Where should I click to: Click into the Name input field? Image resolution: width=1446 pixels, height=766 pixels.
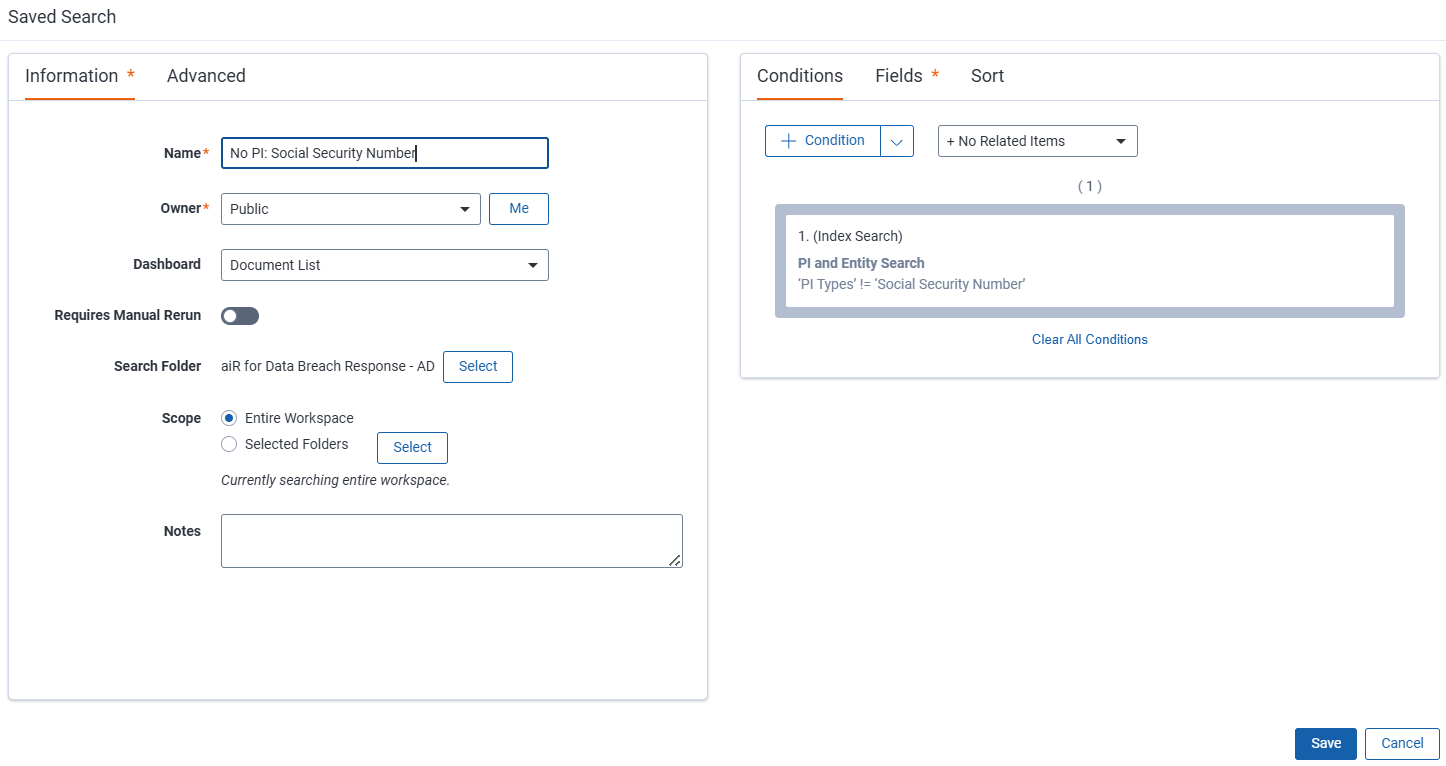pyautogui.click(x=384, y=153)
